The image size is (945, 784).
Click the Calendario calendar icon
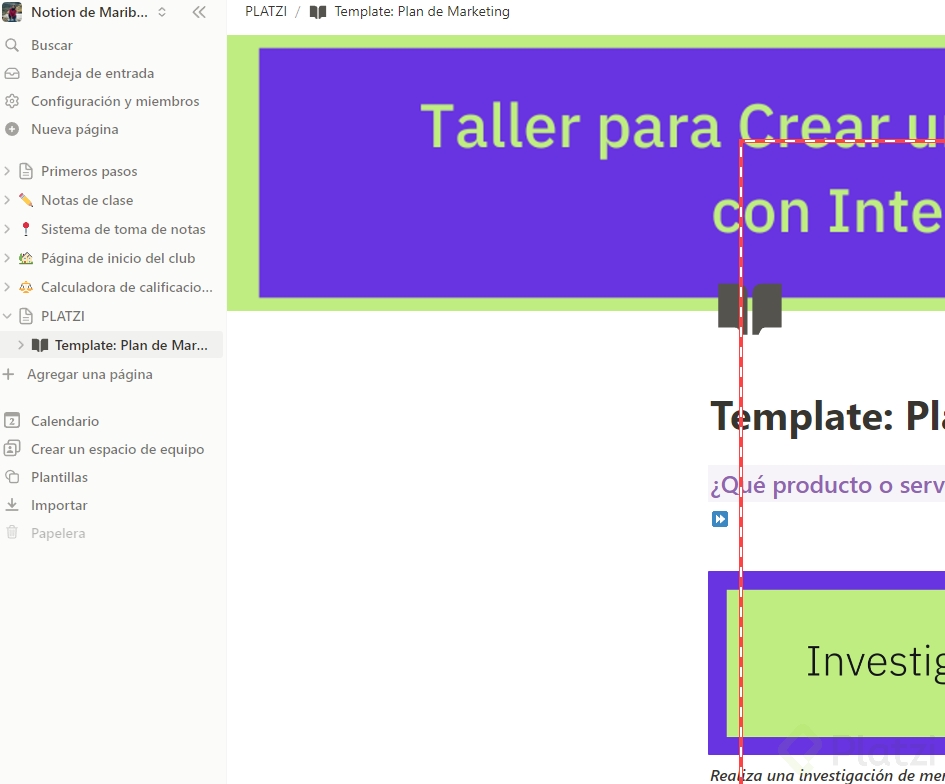pyautogui.click(x=11, y=421)
